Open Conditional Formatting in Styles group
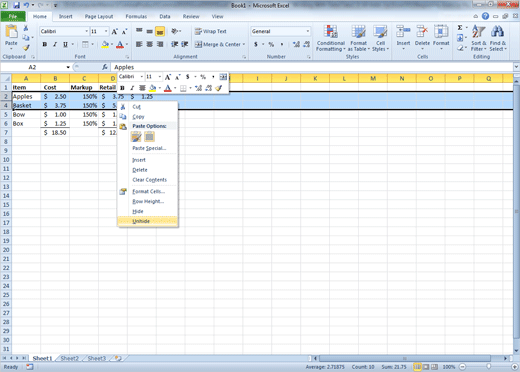 tap(331, 38)
